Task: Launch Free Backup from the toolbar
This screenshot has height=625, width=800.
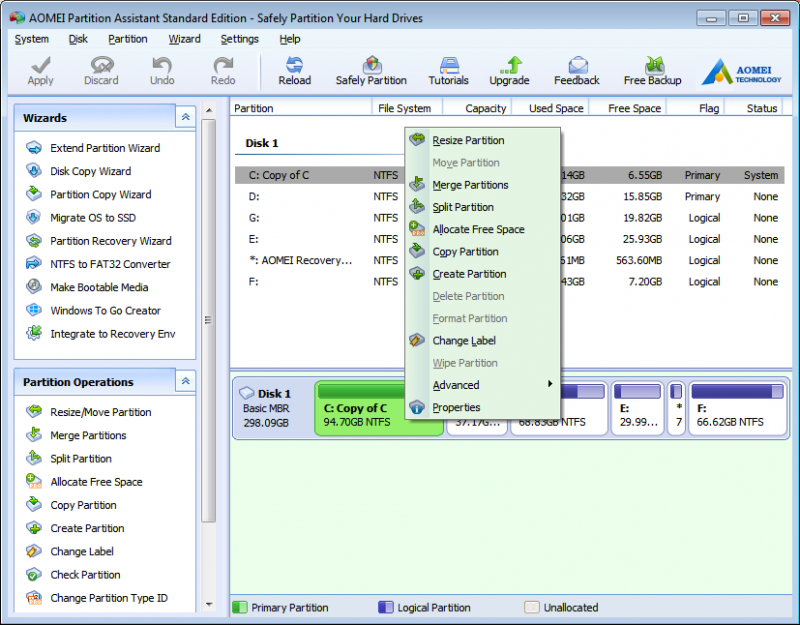Action: coord(652,70)
